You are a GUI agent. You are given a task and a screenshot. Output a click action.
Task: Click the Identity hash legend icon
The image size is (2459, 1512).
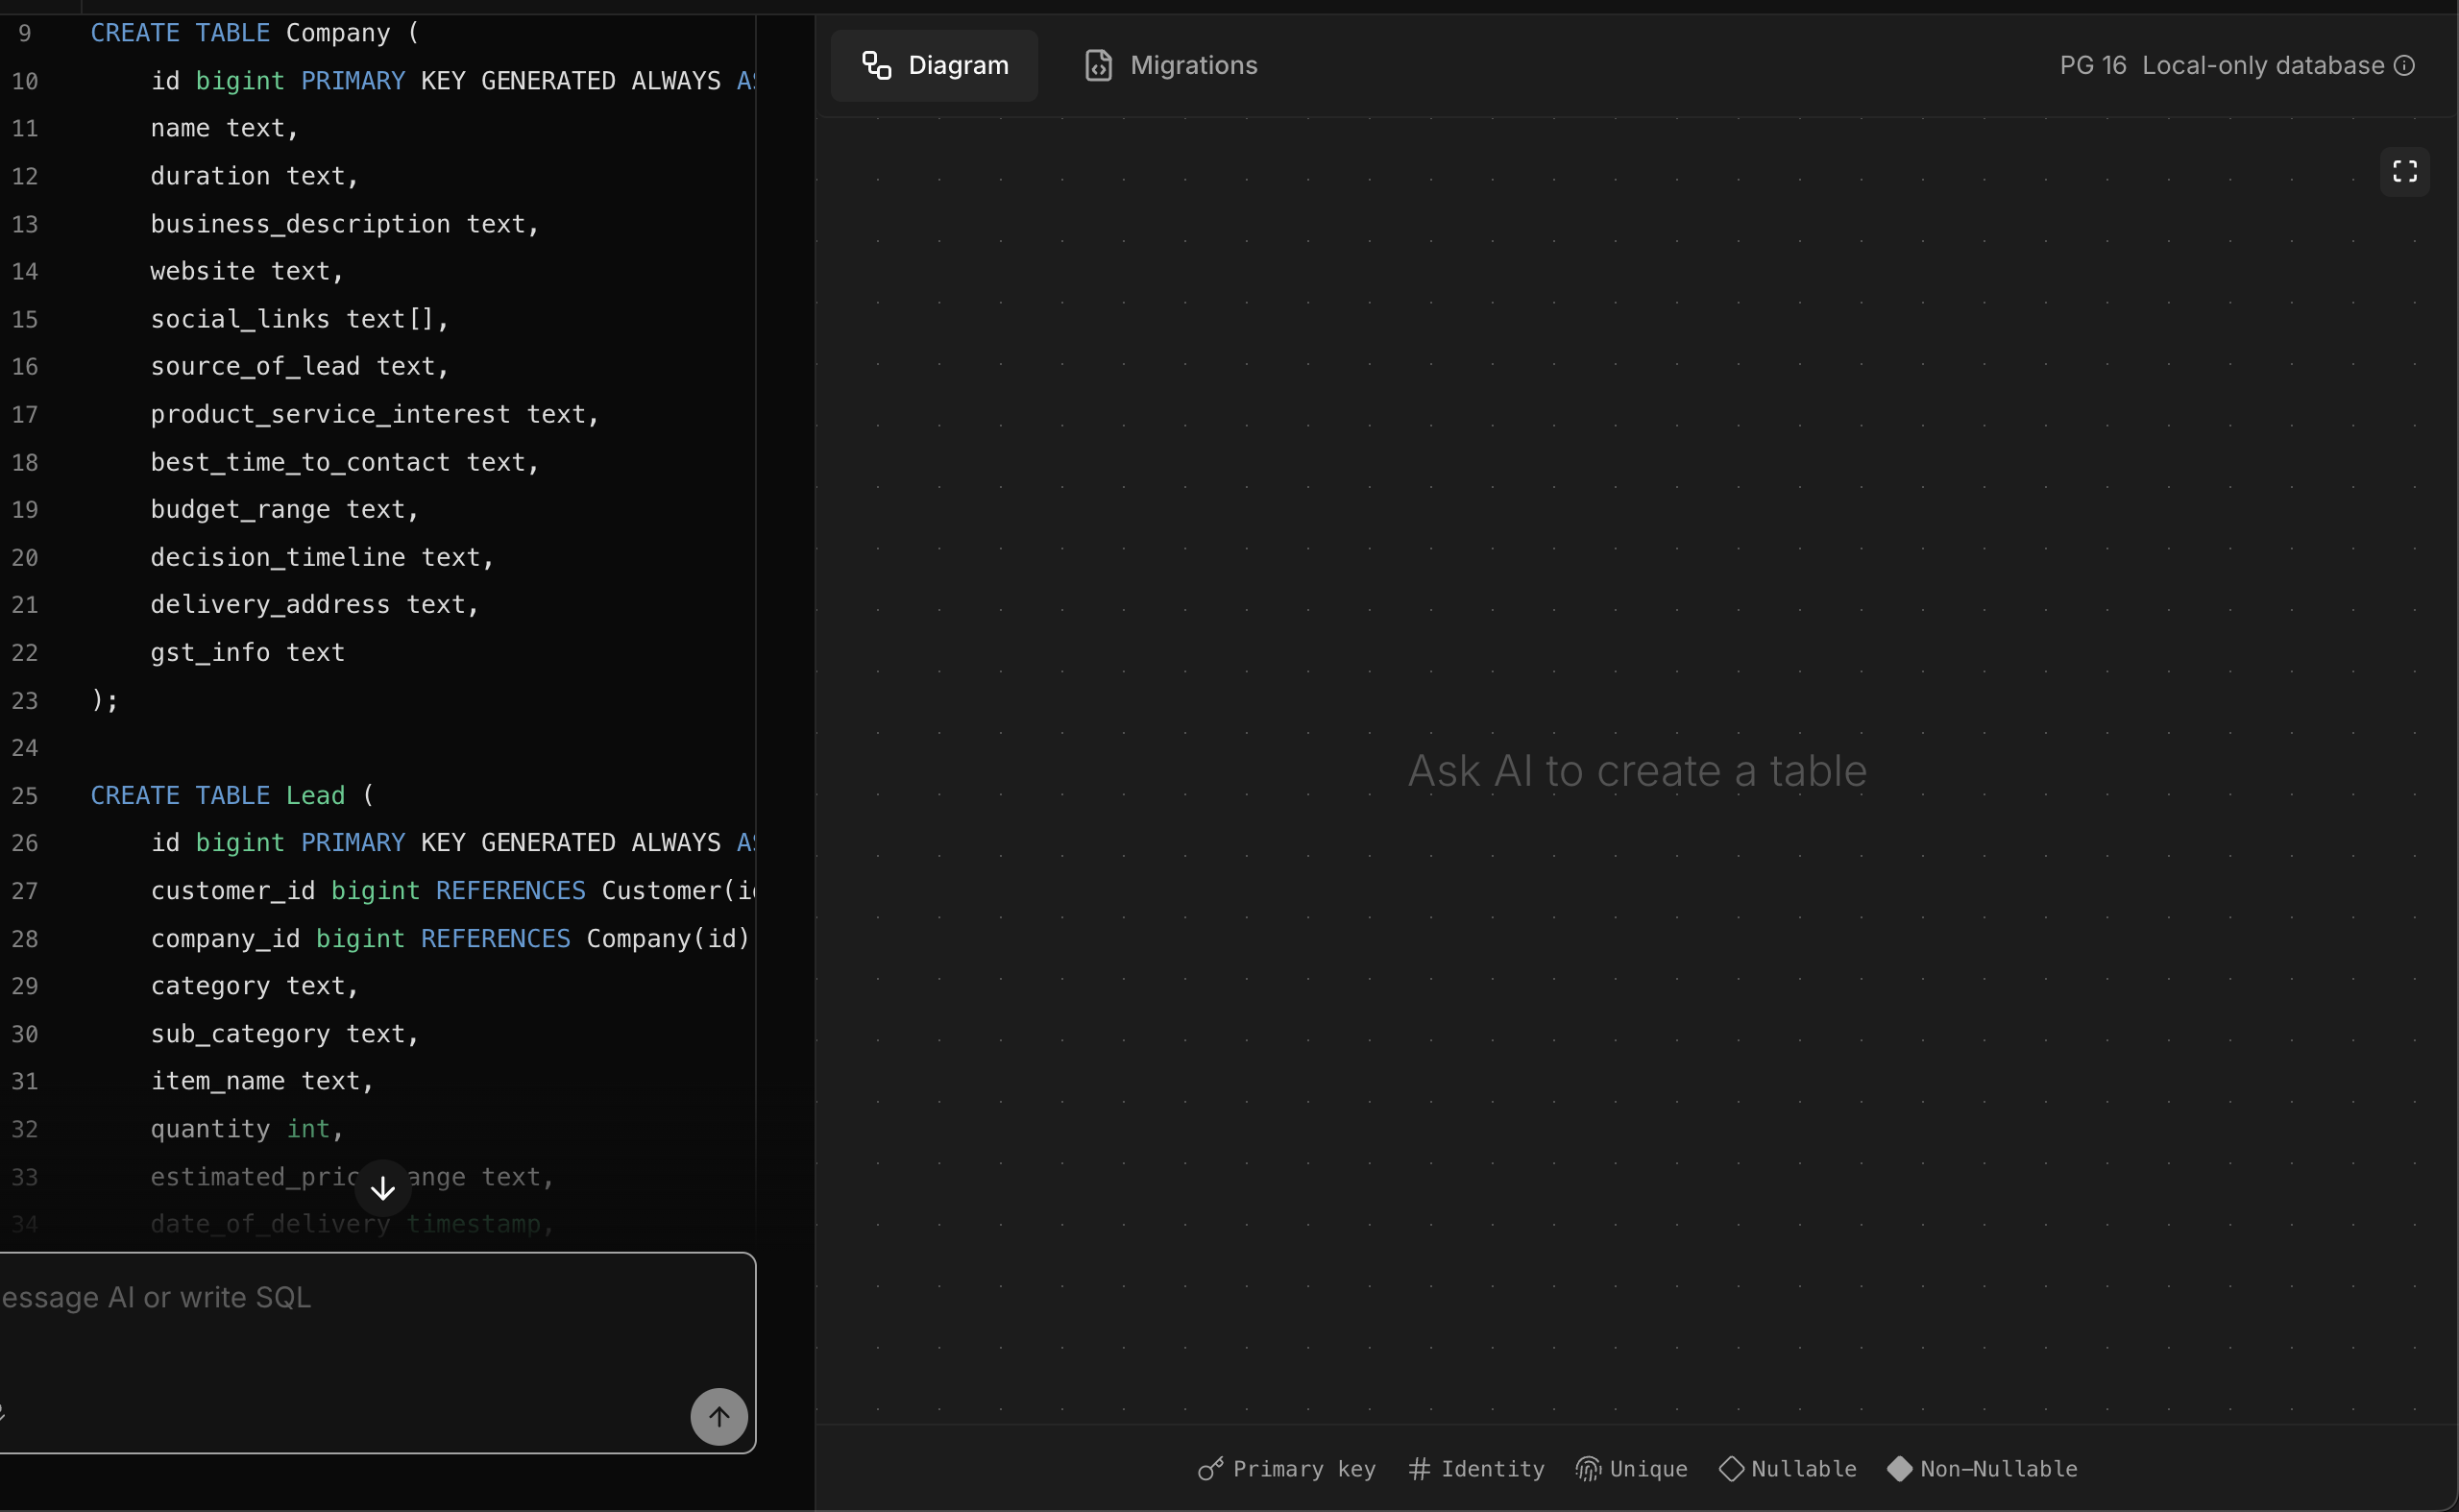(x=1421, y=1469)
